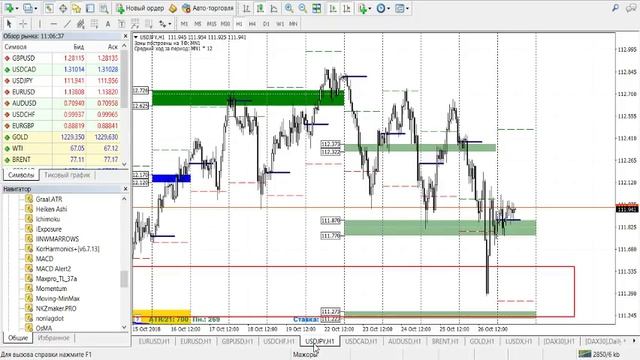The height and width of the screenshot is (360, 640).
Task: Select the cursor arrow tool
Action: click(9, 24)
